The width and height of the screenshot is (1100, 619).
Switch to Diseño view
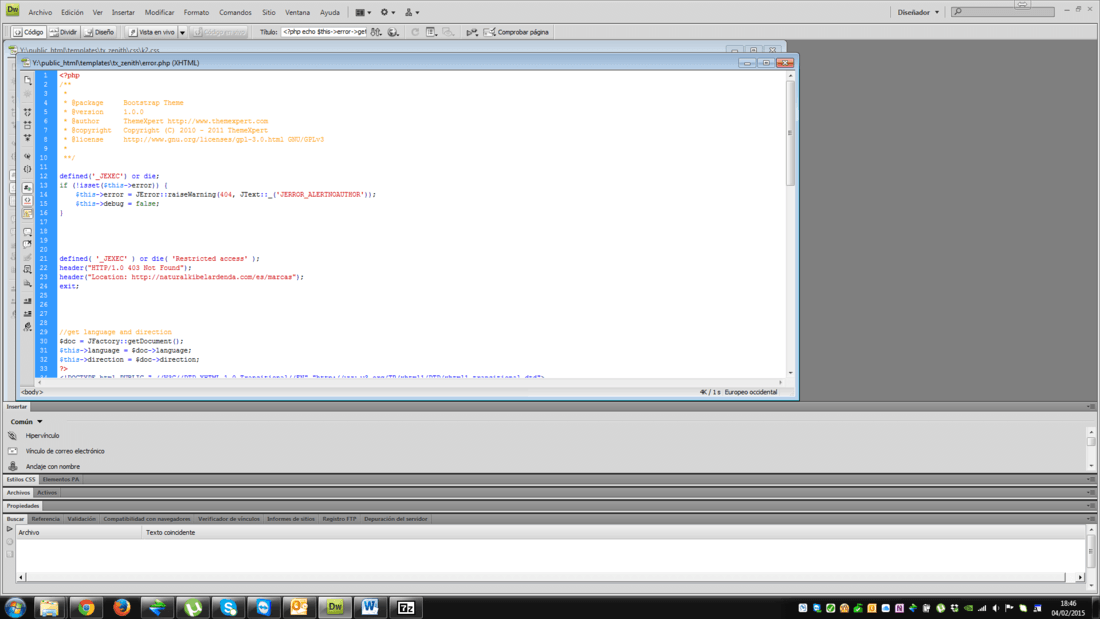pos(99,32)
